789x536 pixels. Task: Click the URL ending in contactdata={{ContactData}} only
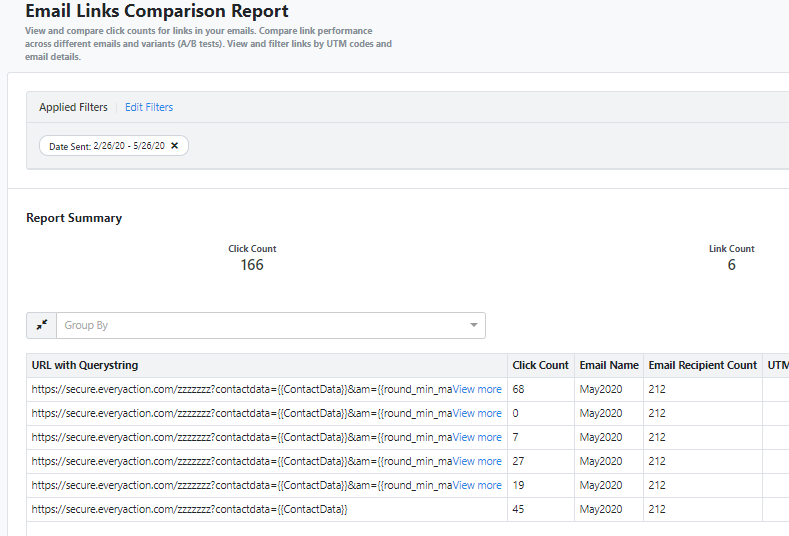click(x=189, y=509)
